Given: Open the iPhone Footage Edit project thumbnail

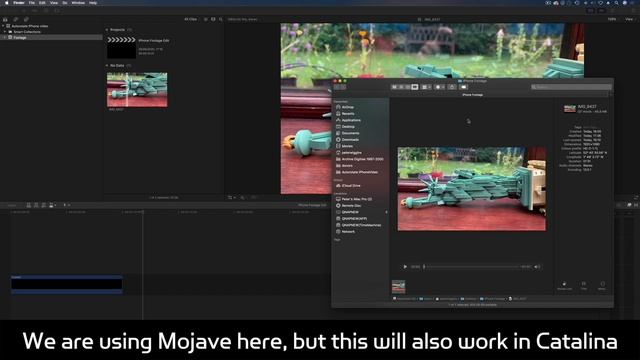Looking at the screenshot, I should [x=122, y=47].
